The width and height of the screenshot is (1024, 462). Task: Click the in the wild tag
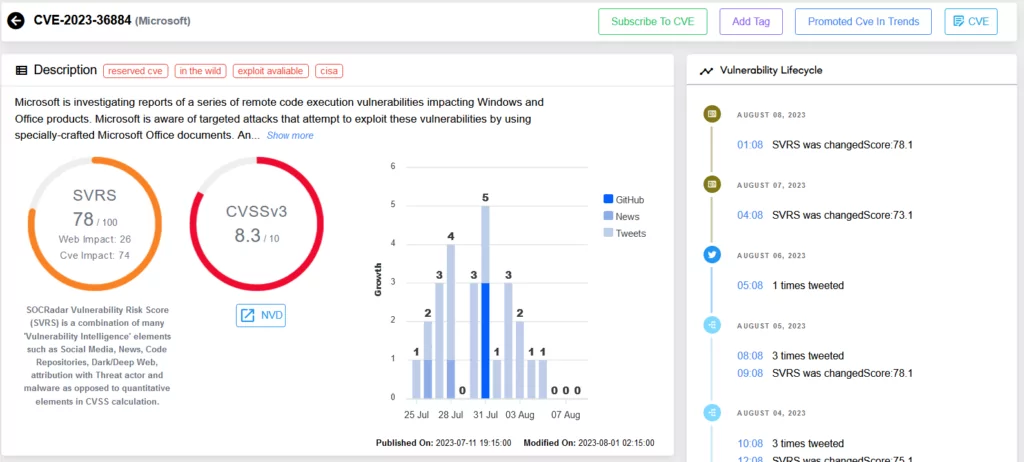[200, 71]
